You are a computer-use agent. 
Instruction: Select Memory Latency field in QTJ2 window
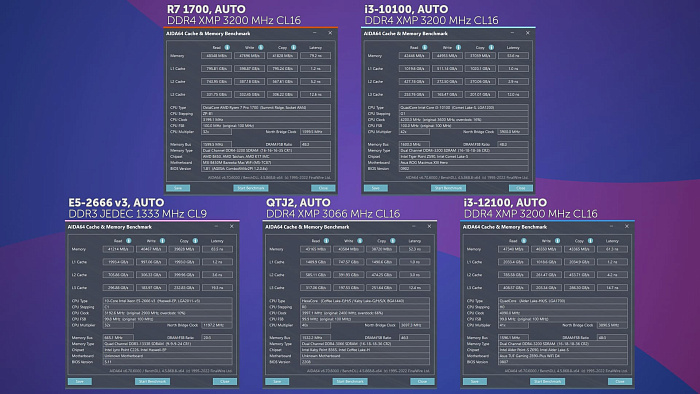click(x=415, y=249)
